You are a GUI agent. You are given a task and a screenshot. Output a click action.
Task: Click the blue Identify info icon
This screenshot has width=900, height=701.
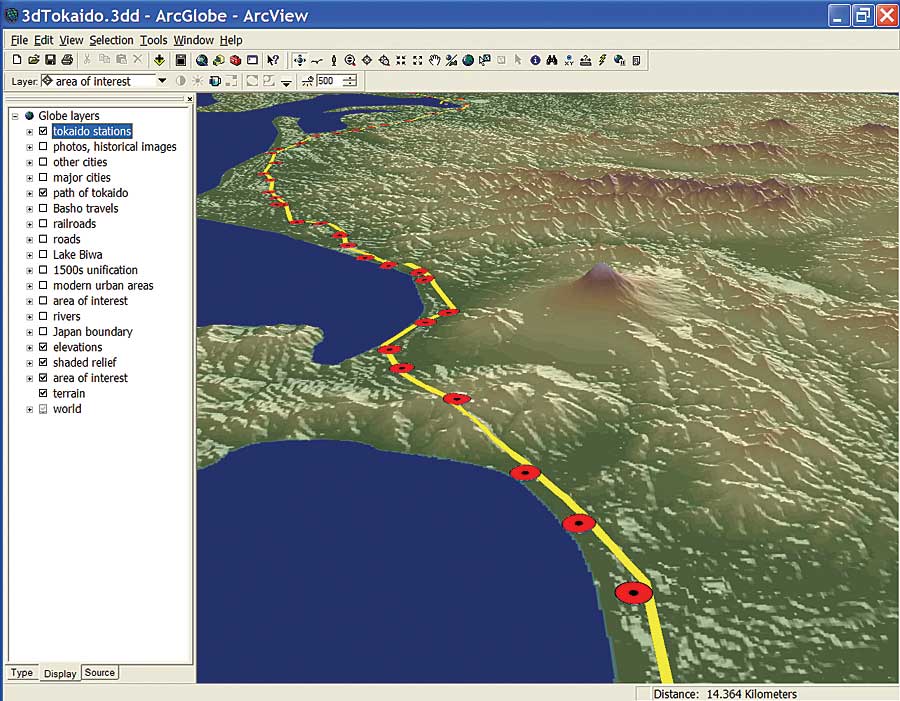[535, 60]
